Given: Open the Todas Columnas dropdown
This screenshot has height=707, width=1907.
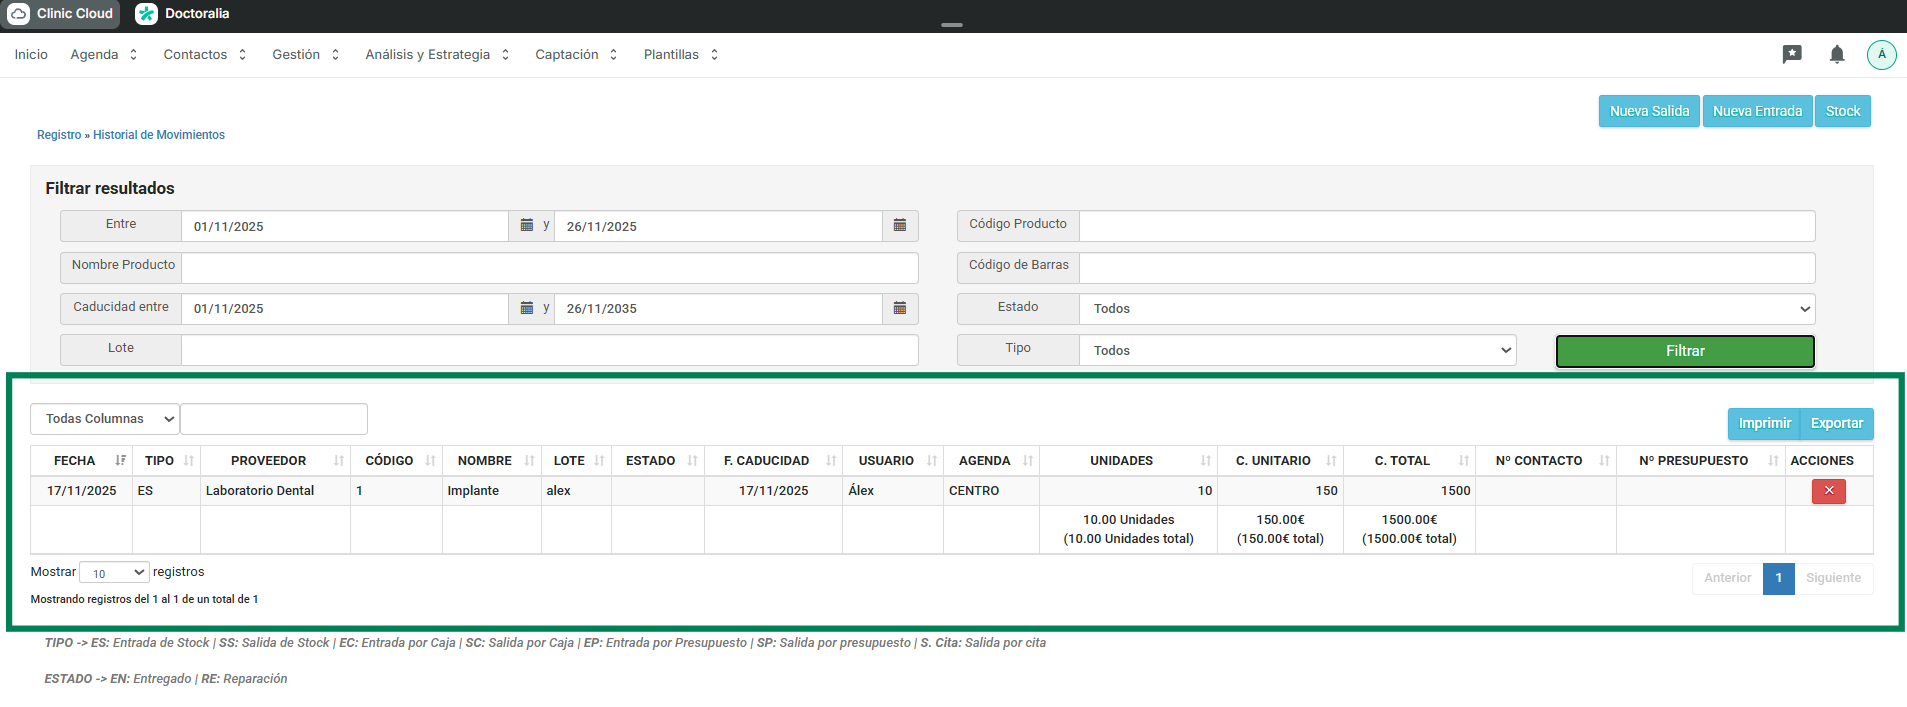Looking at the screenshot, I should pyautogui.click(x=105, y=419).
